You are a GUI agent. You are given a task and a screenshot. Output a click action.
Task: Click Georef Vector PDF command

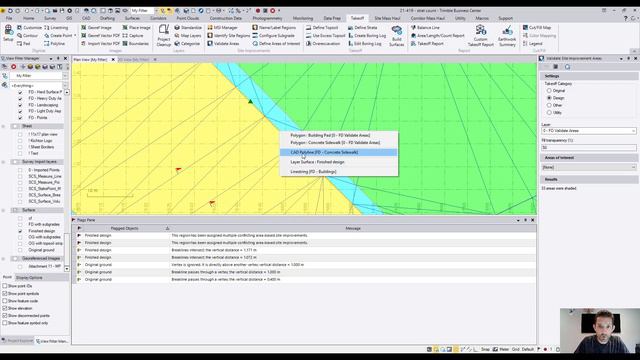(x=100, y=36)
